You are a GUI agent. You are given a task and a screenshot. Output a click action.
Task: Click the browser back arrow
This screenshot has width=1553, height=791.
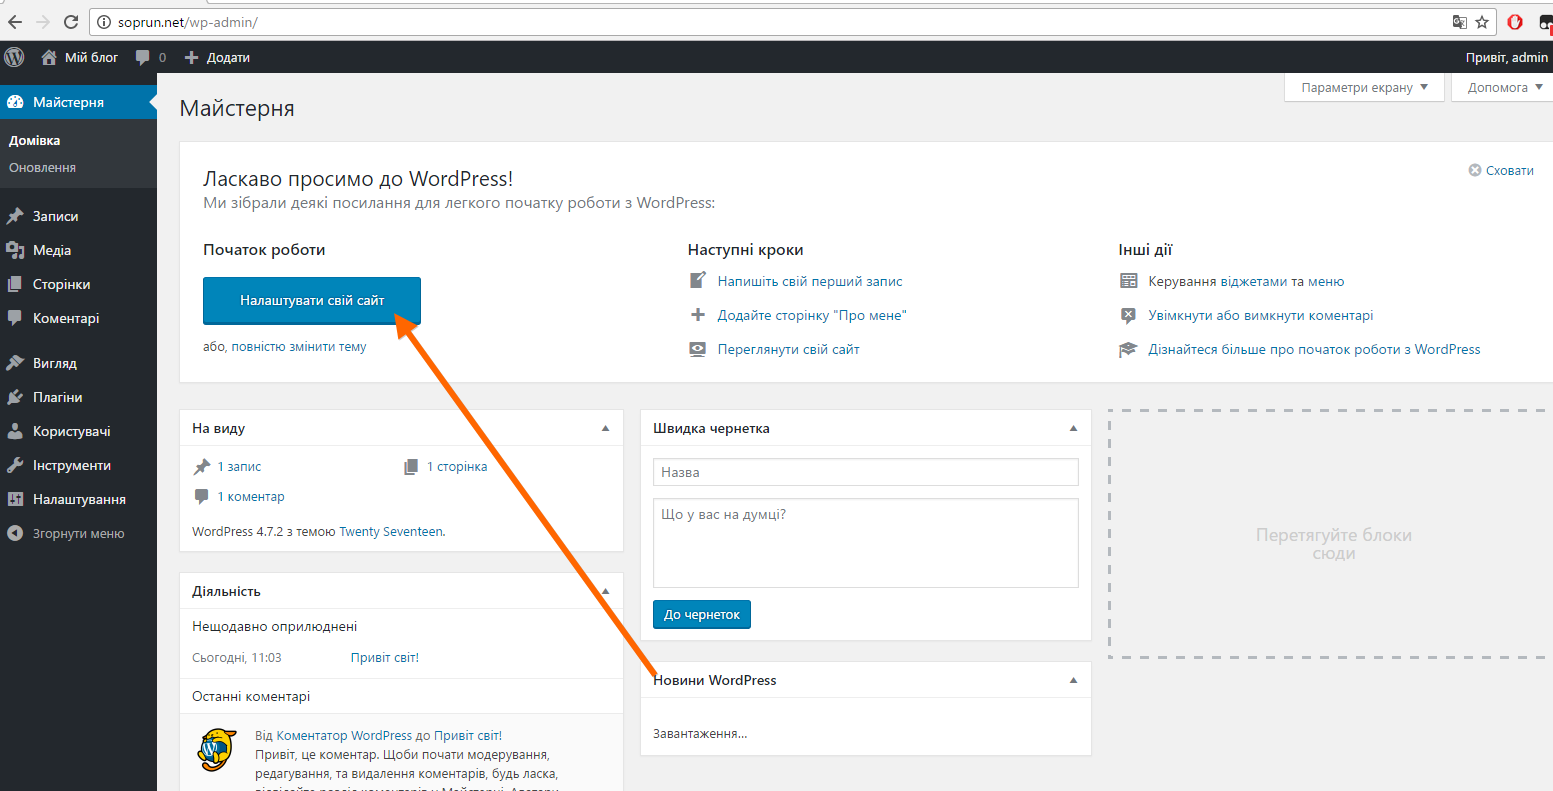tap(15, 21)
